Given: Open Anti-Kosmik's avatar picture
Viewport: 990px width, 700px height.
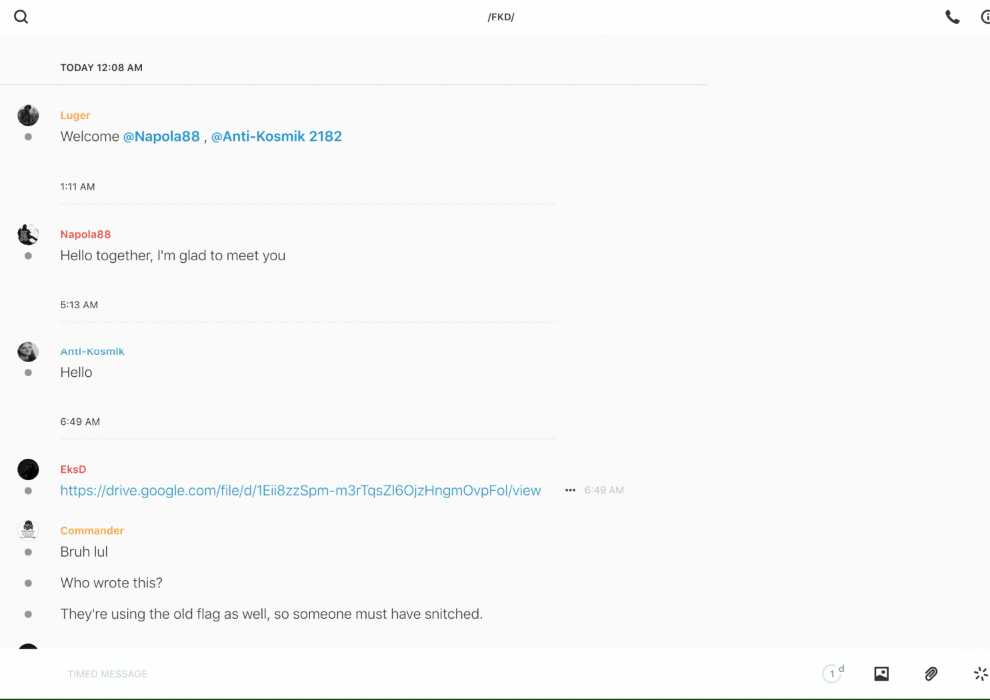Looking at the screenshot, I should [28, 352].
